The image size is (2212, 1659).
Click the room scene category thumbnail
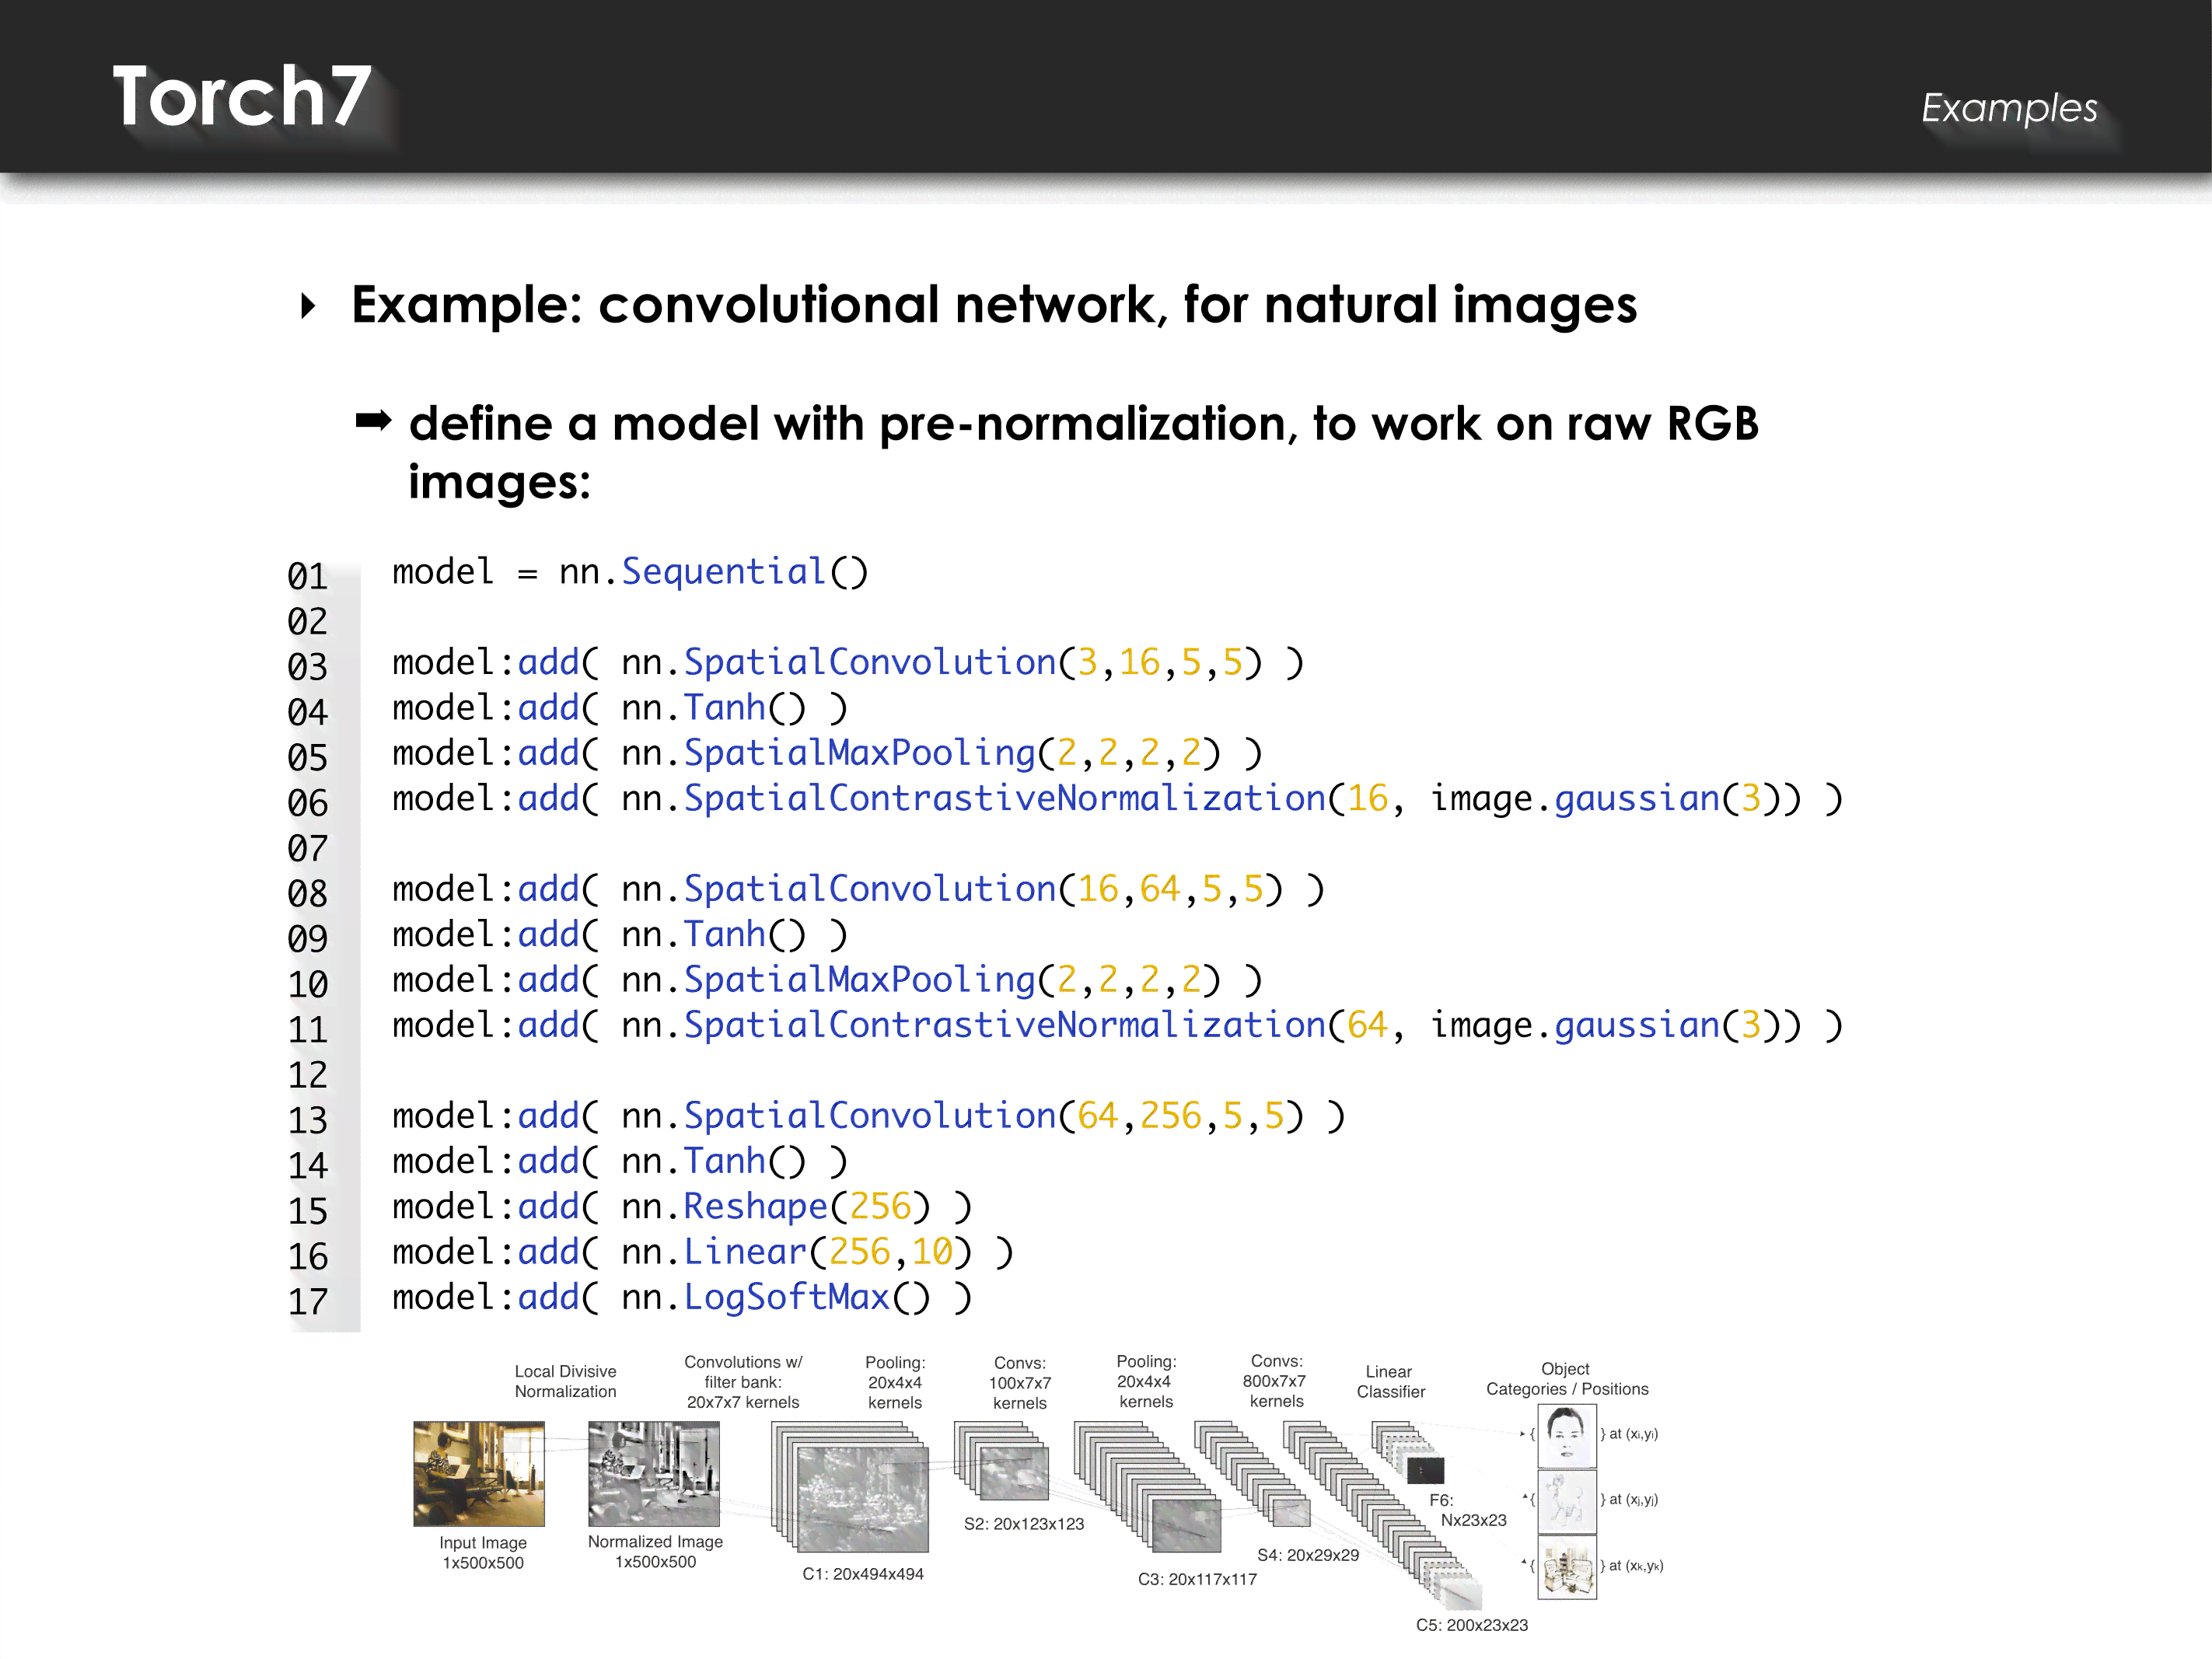(1566, 1567)
